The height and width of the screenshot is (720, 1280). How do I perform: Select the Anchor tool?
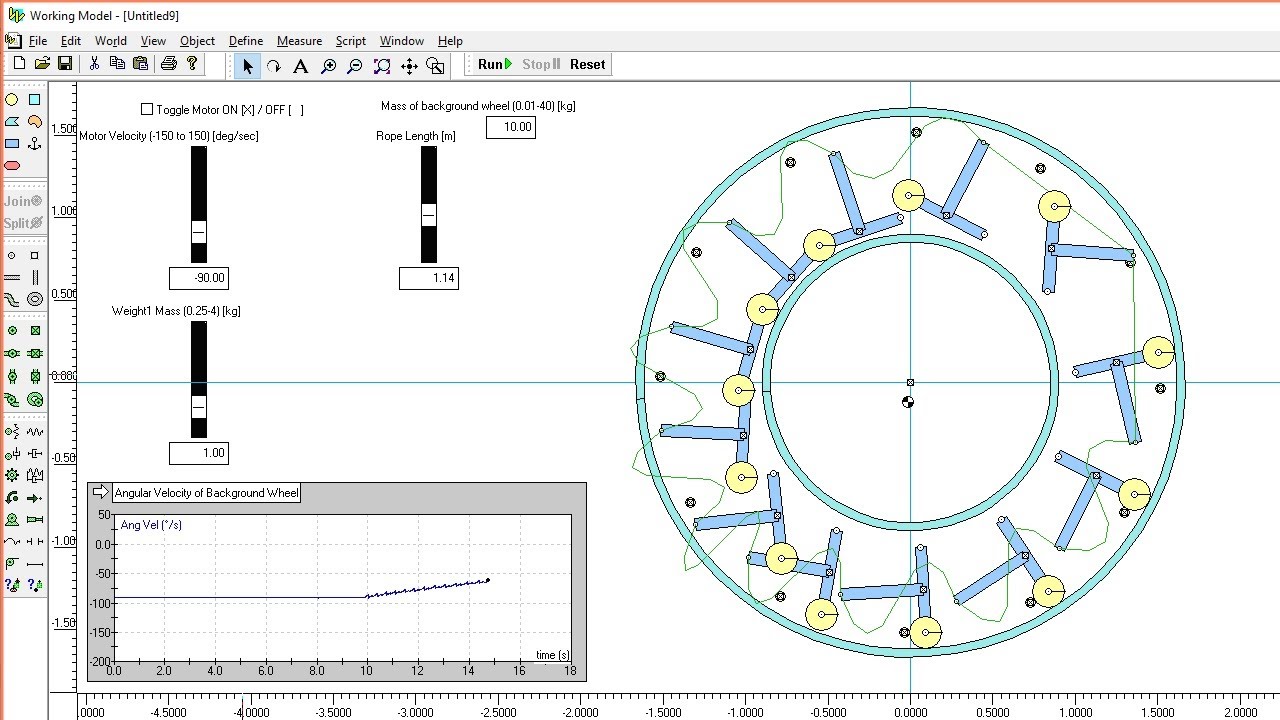35,143
